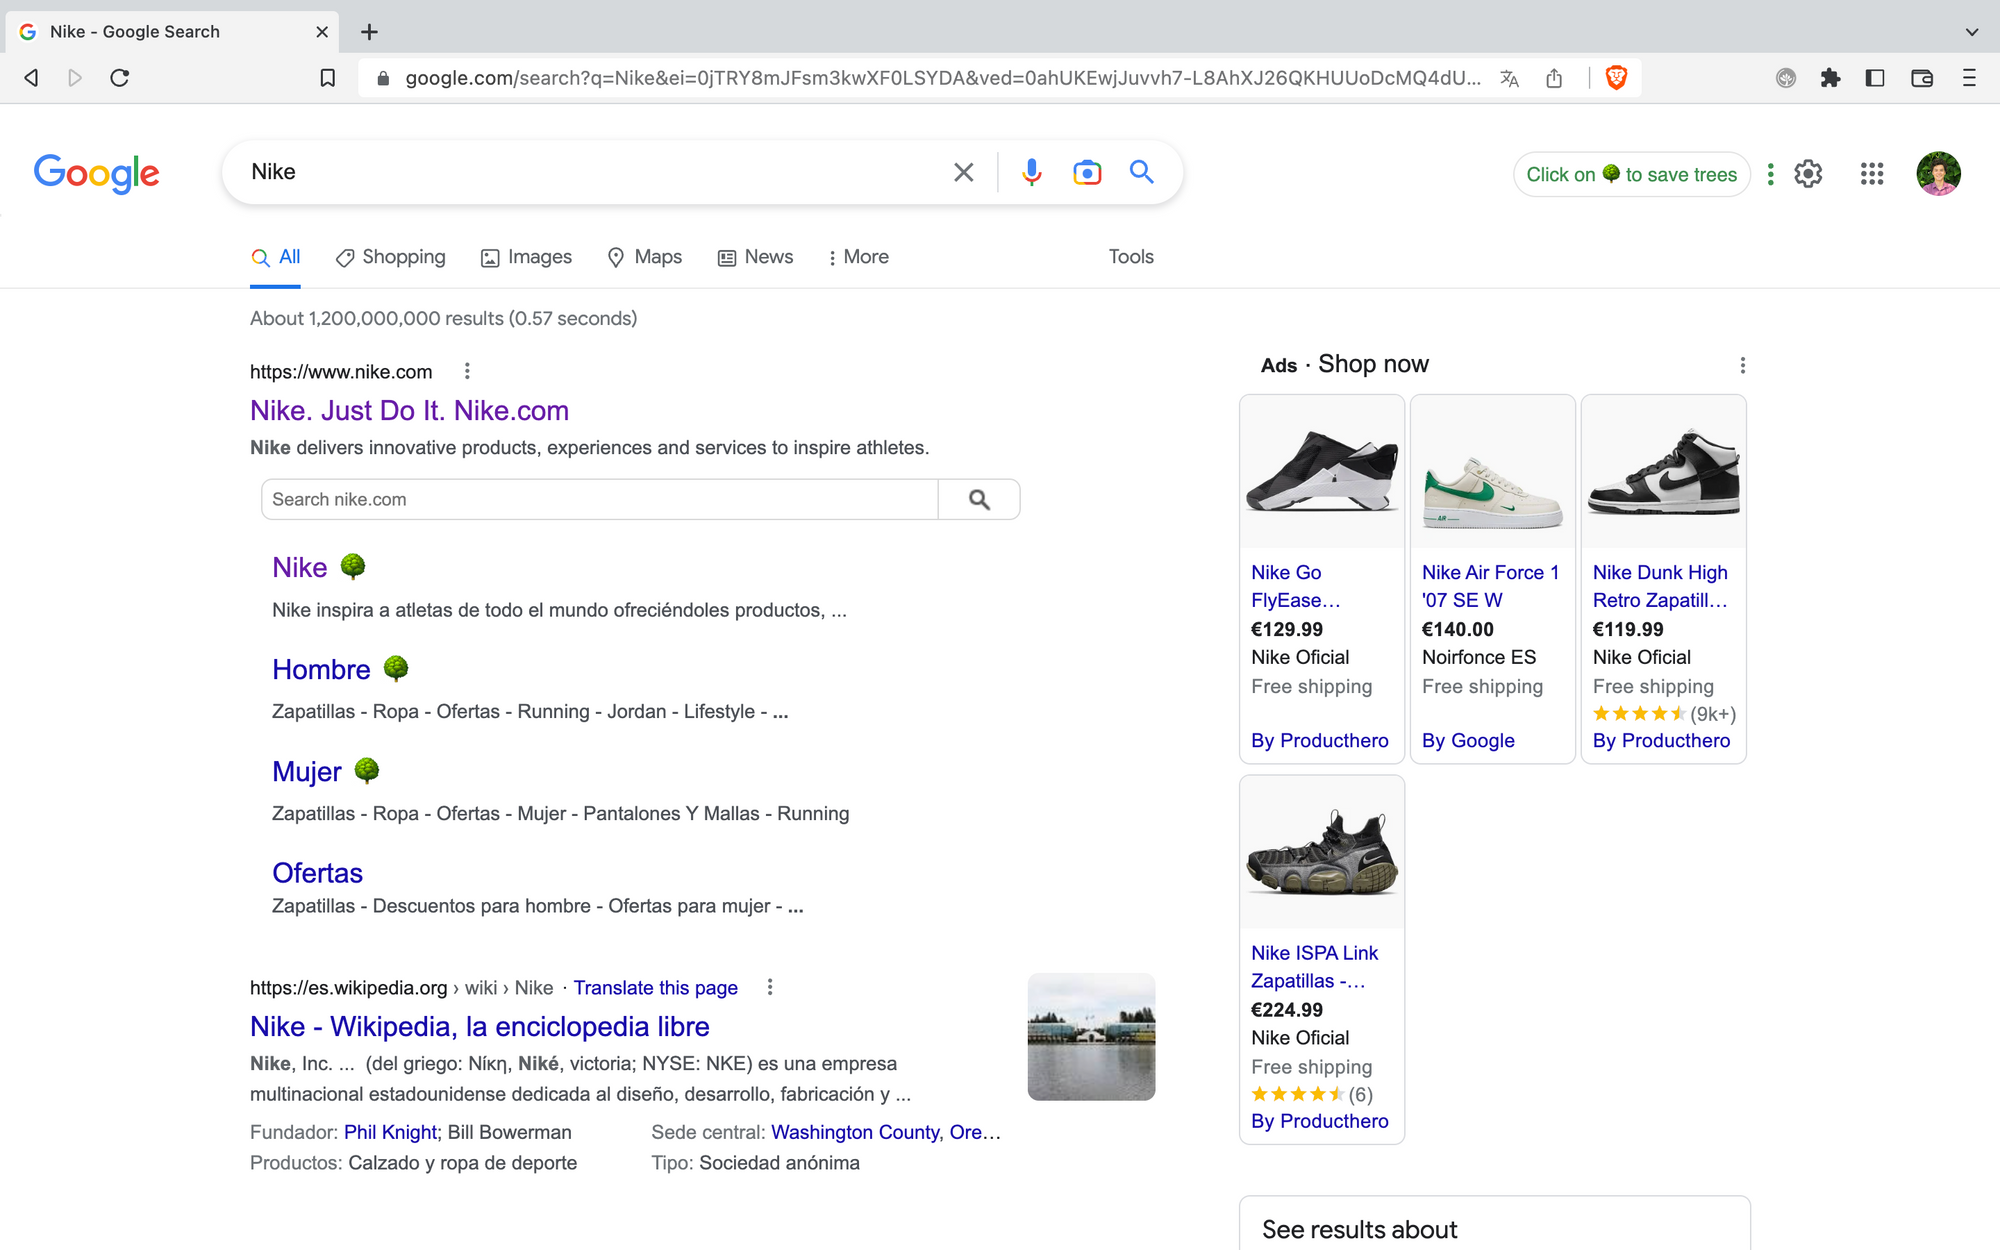Switch to the Images tab

(x=527, y=257)
